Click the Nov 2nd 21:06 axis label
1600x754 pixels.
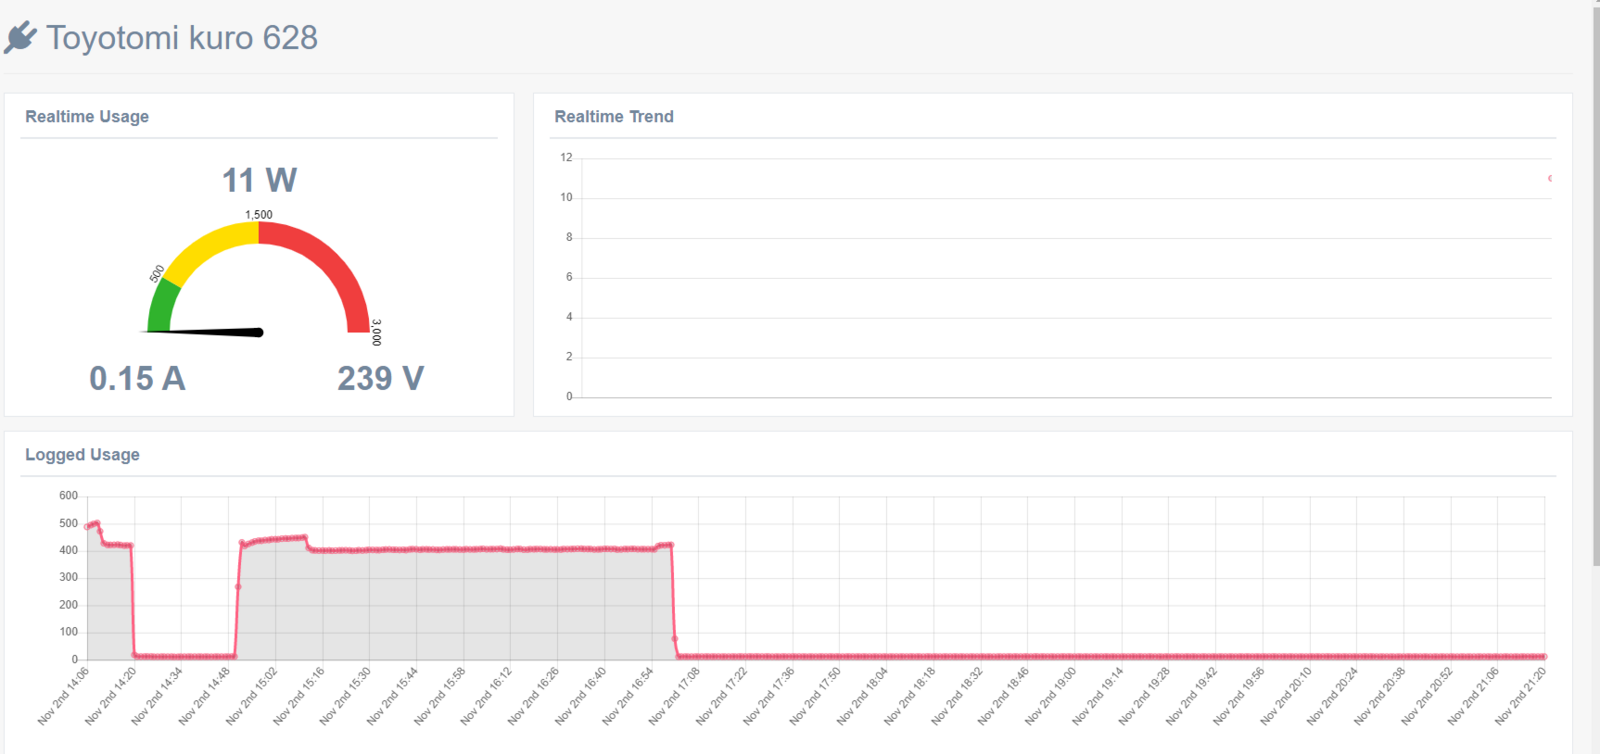click(x=1474, y=695)
